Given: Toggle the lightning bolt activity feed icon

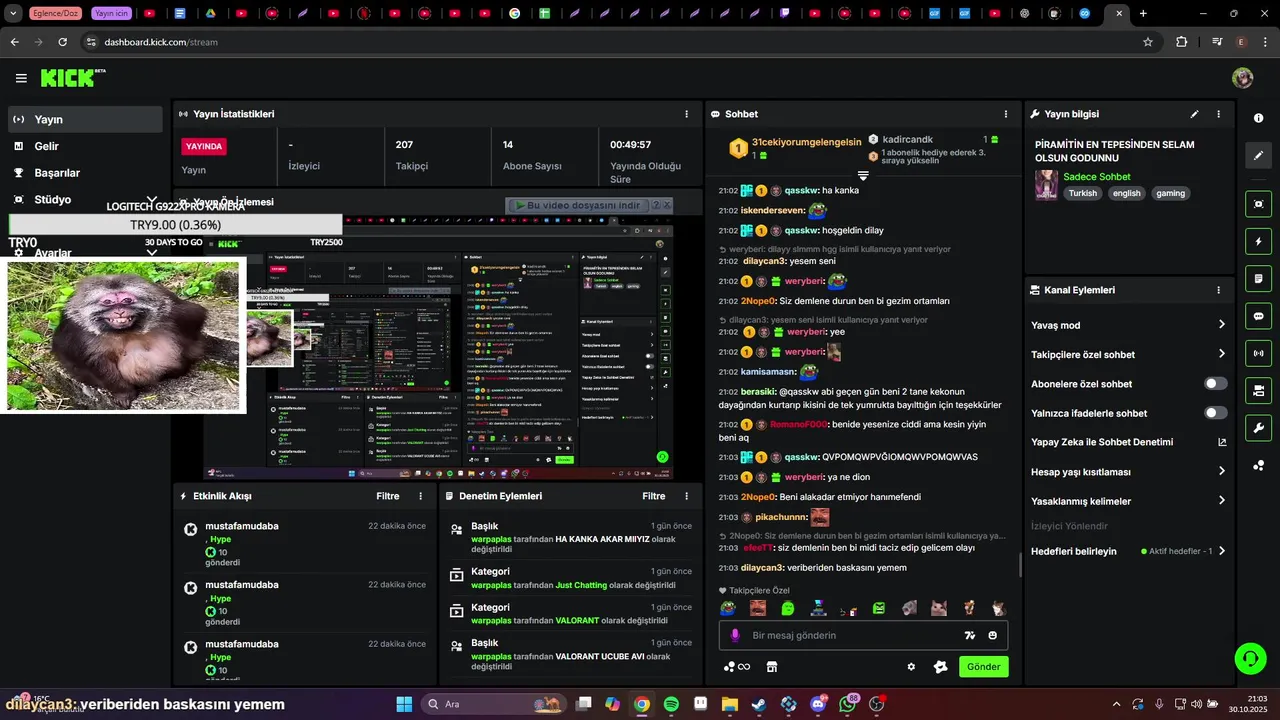Looking at the screenshot, I should (1258, 241).
